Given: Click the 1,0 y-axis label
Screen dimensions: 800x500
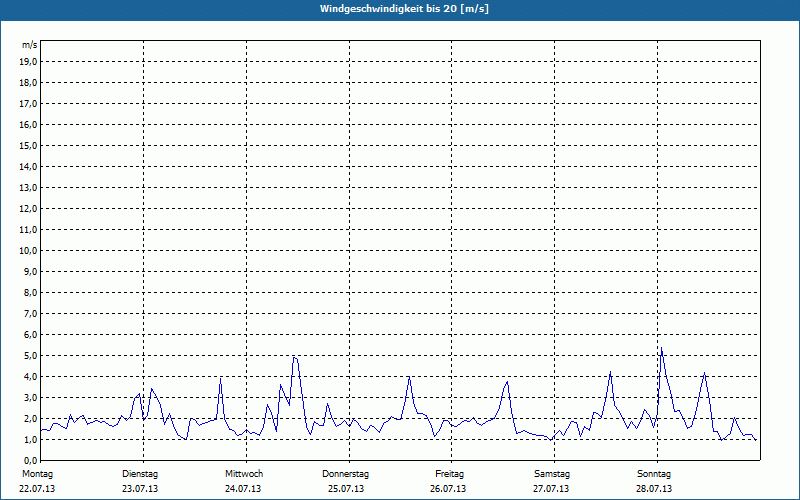Looking at the screenshot, I should [29, 439].
